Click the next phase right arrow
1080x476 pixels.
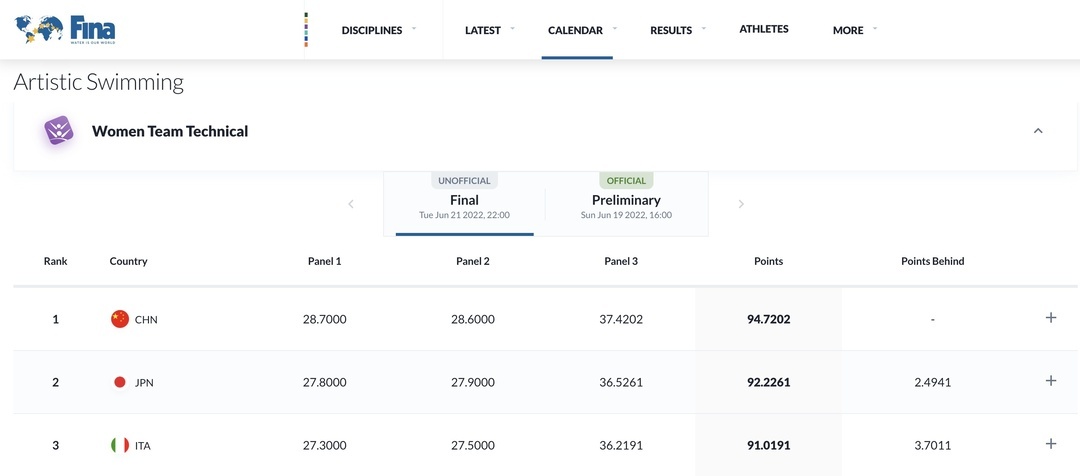(741, 204)
